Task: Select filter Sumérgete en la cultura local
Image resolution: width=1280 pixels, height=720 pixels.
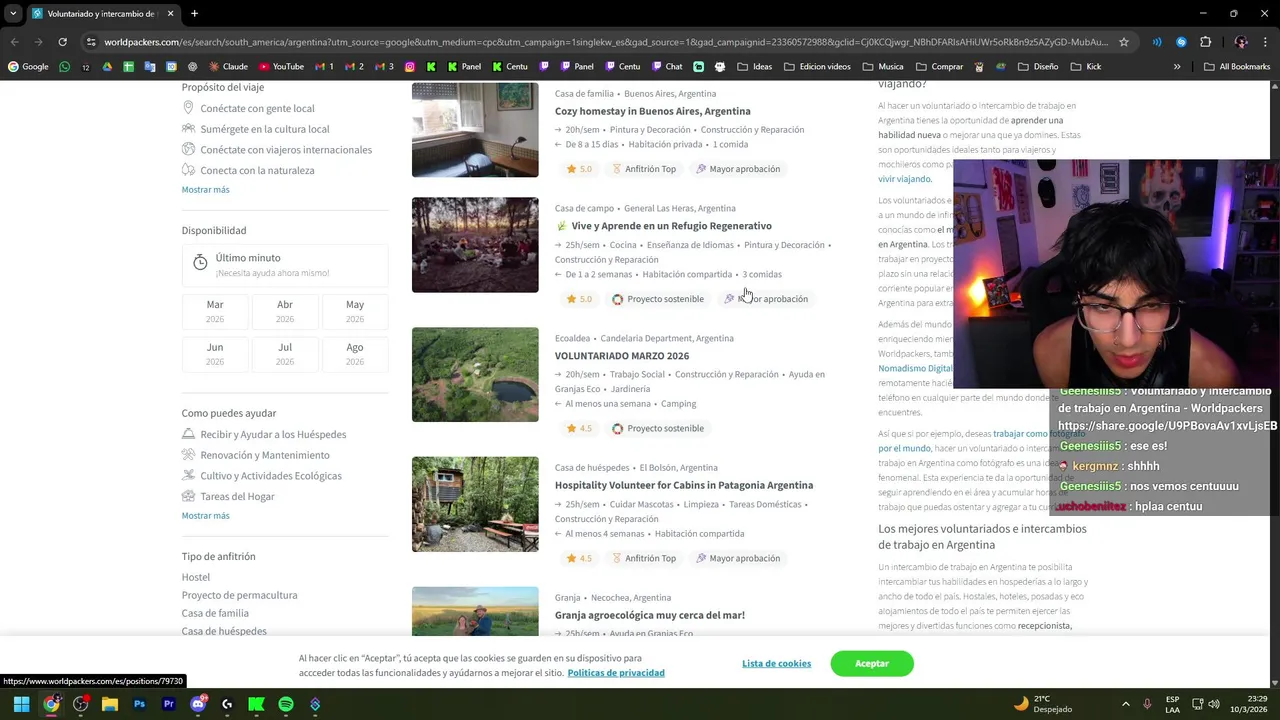Action: click(255, 129)
